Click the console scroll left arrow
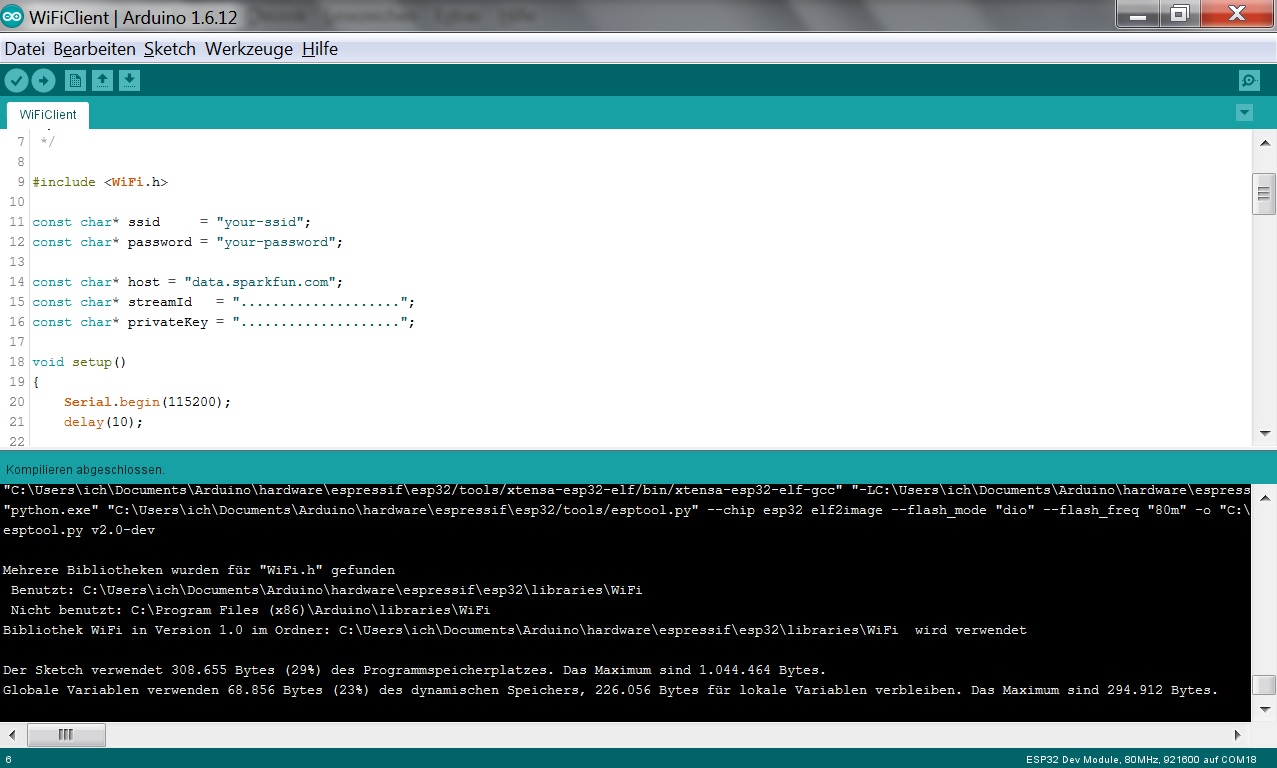Image resolution: width=1277 pixels, height=768 pixels. [12, 735]
